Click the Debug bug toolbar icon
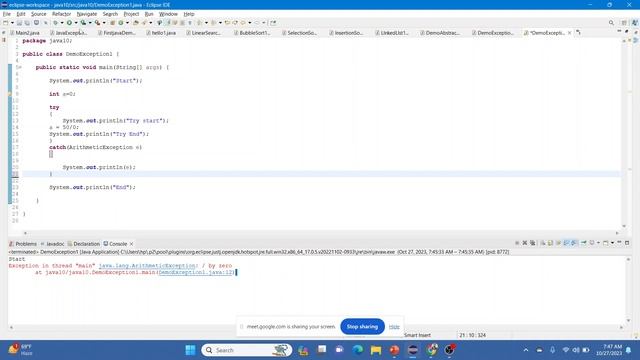640x360 pixels. [x=56, y=23]
